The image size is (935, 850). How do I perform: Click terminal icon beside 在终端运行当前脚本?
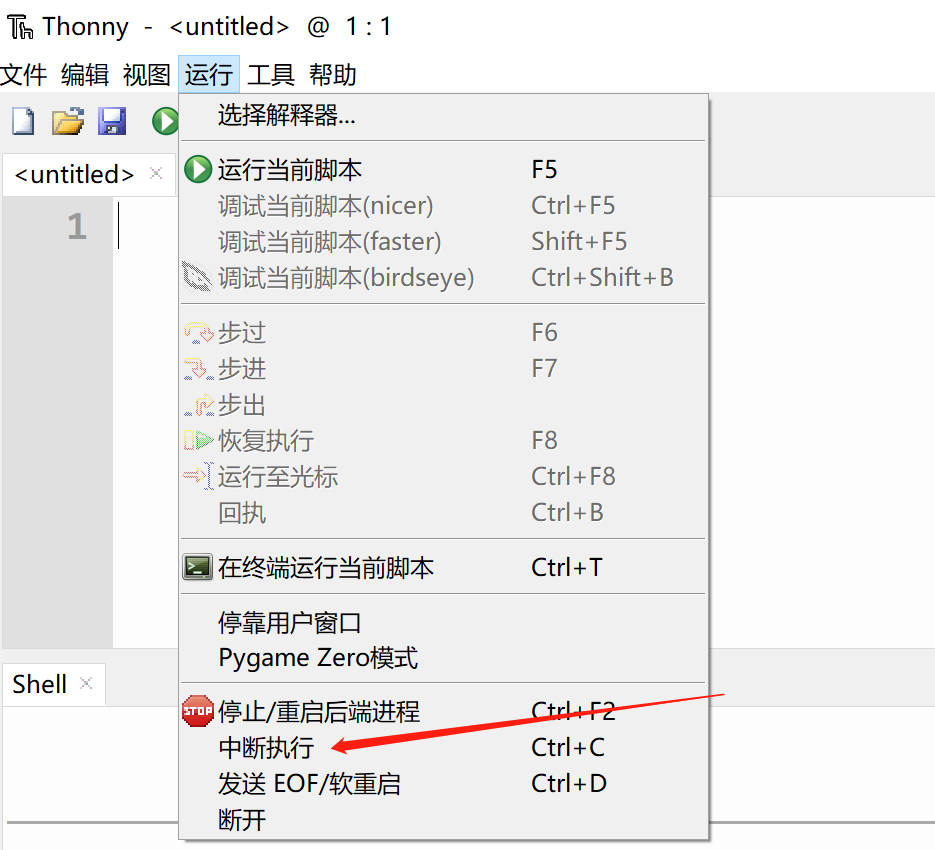[197, 567]
